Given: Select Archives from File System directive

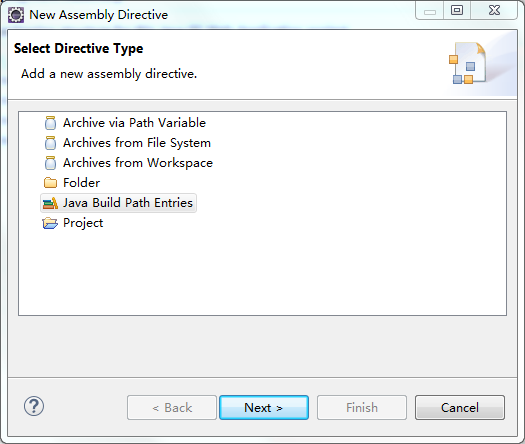Looking at the screenshot, I should 137,143.
